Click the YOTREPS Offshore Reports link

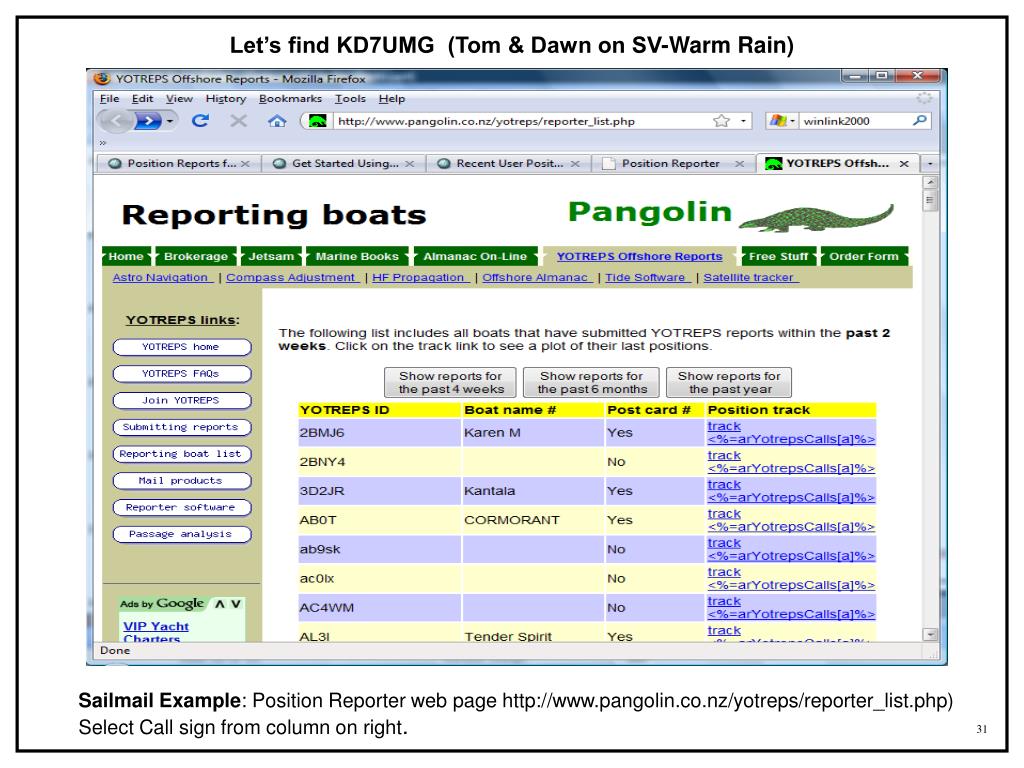(x=639, y=257)
